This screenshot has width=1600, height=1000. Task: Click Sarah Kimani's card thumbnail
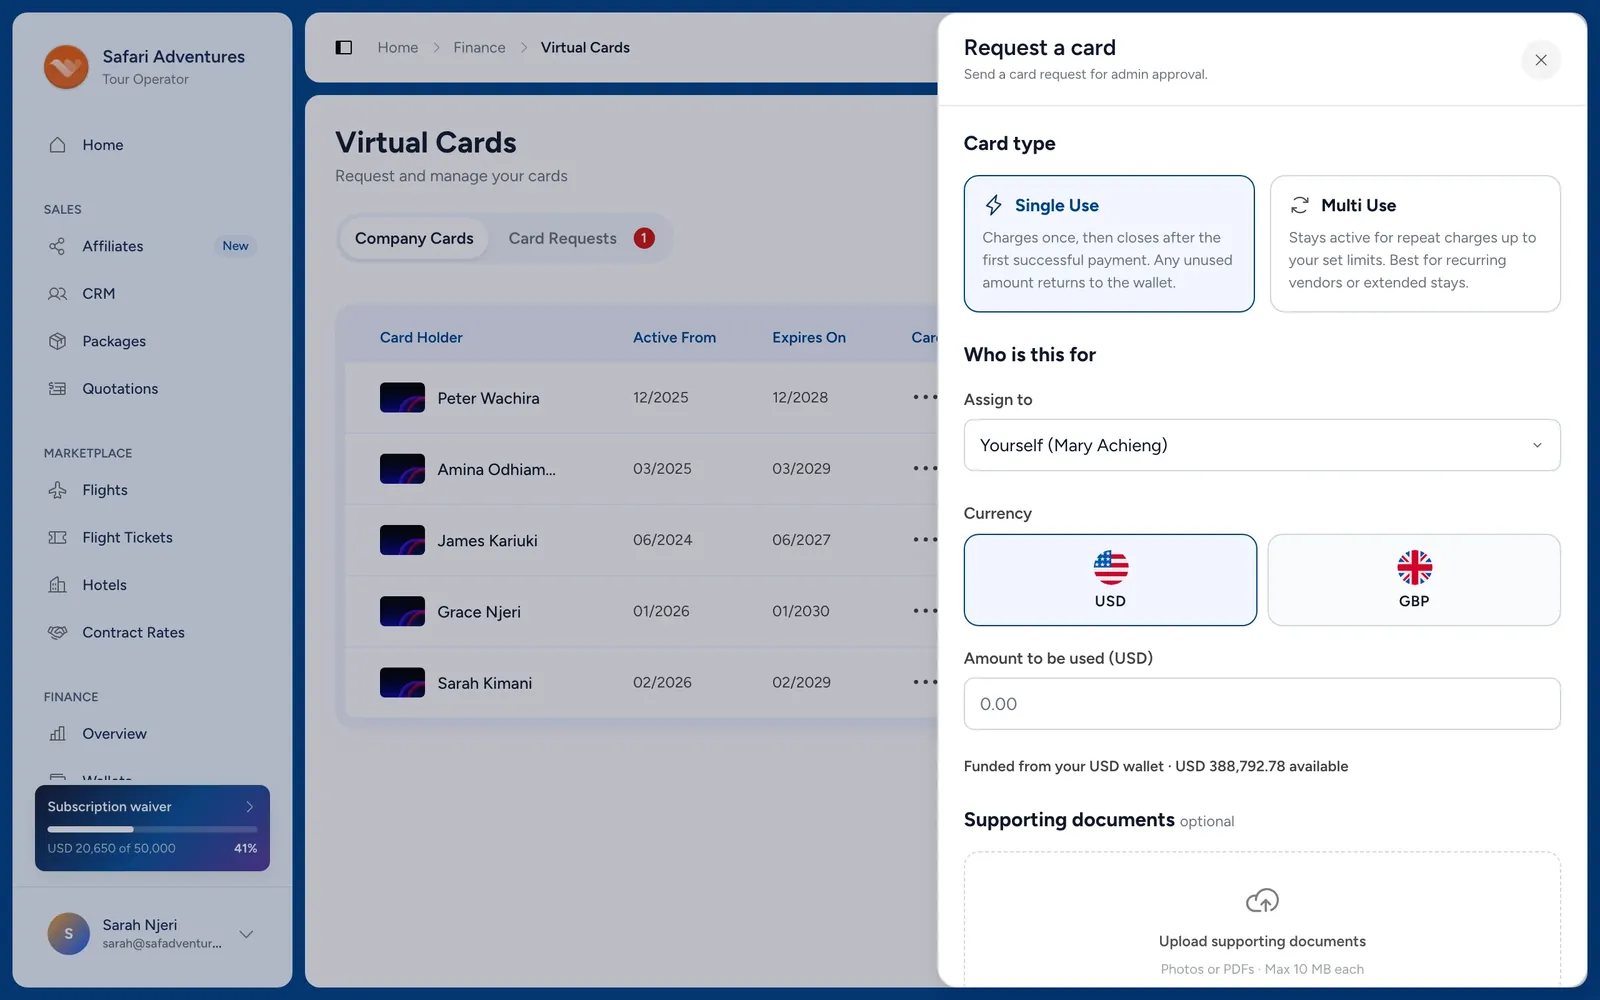click(402, 683)
